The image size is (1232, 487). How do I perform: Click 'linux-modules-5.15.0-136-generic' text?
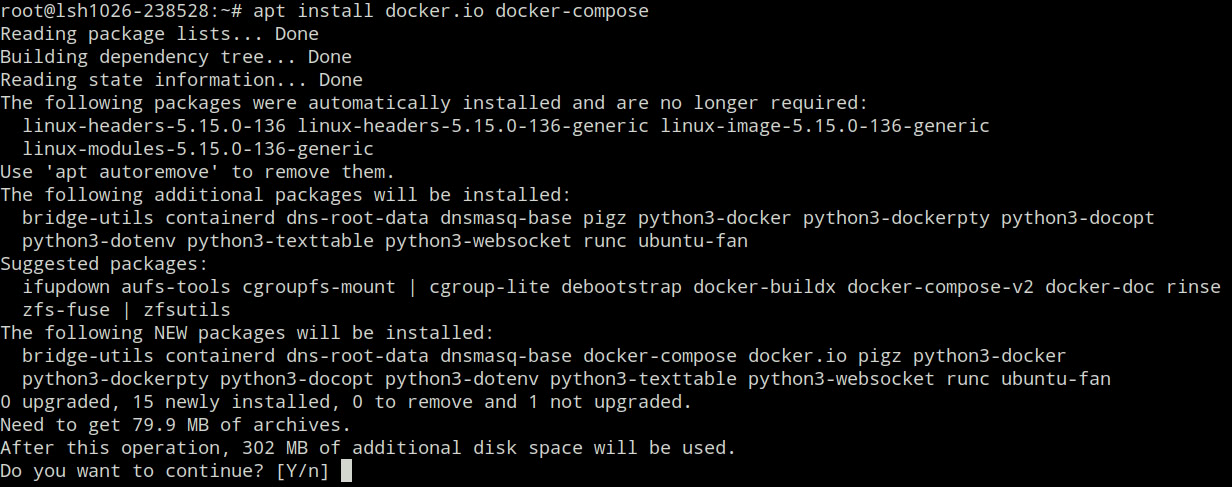tap(198, 149)
